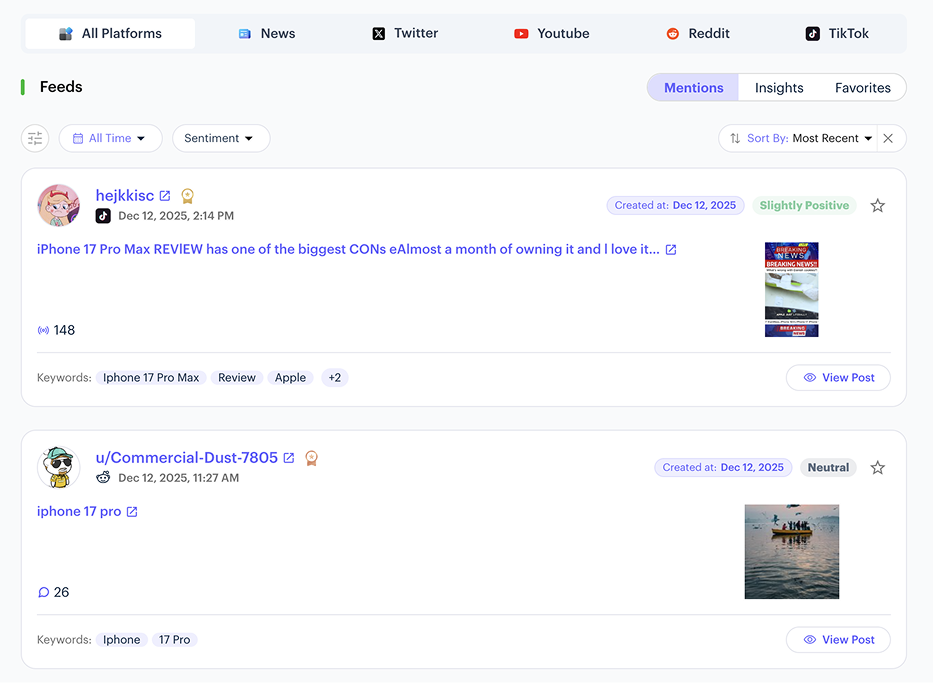933x683 pixels.
Task: Open the Sort By Most Recent dropdown
Action: point(805,138)
